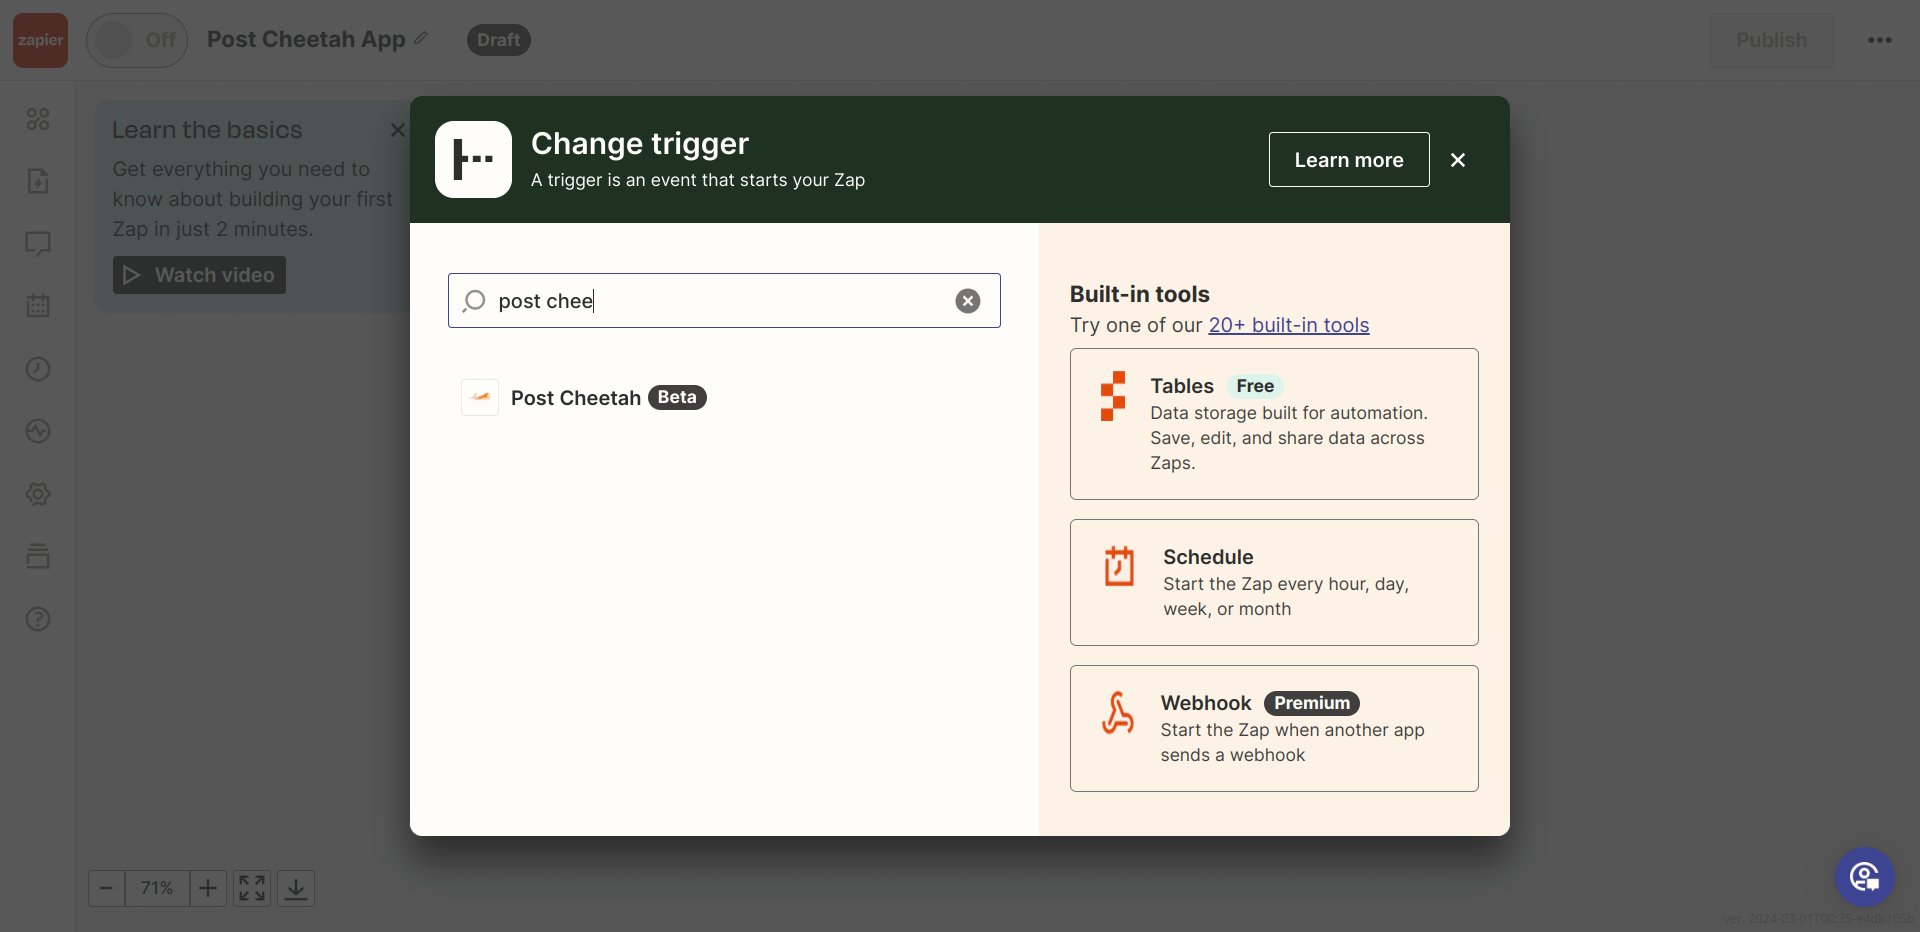The height and width of the screenshot is (932, 1920).
Task: Open the comments sidebar icon
Action: click(38, 244)
